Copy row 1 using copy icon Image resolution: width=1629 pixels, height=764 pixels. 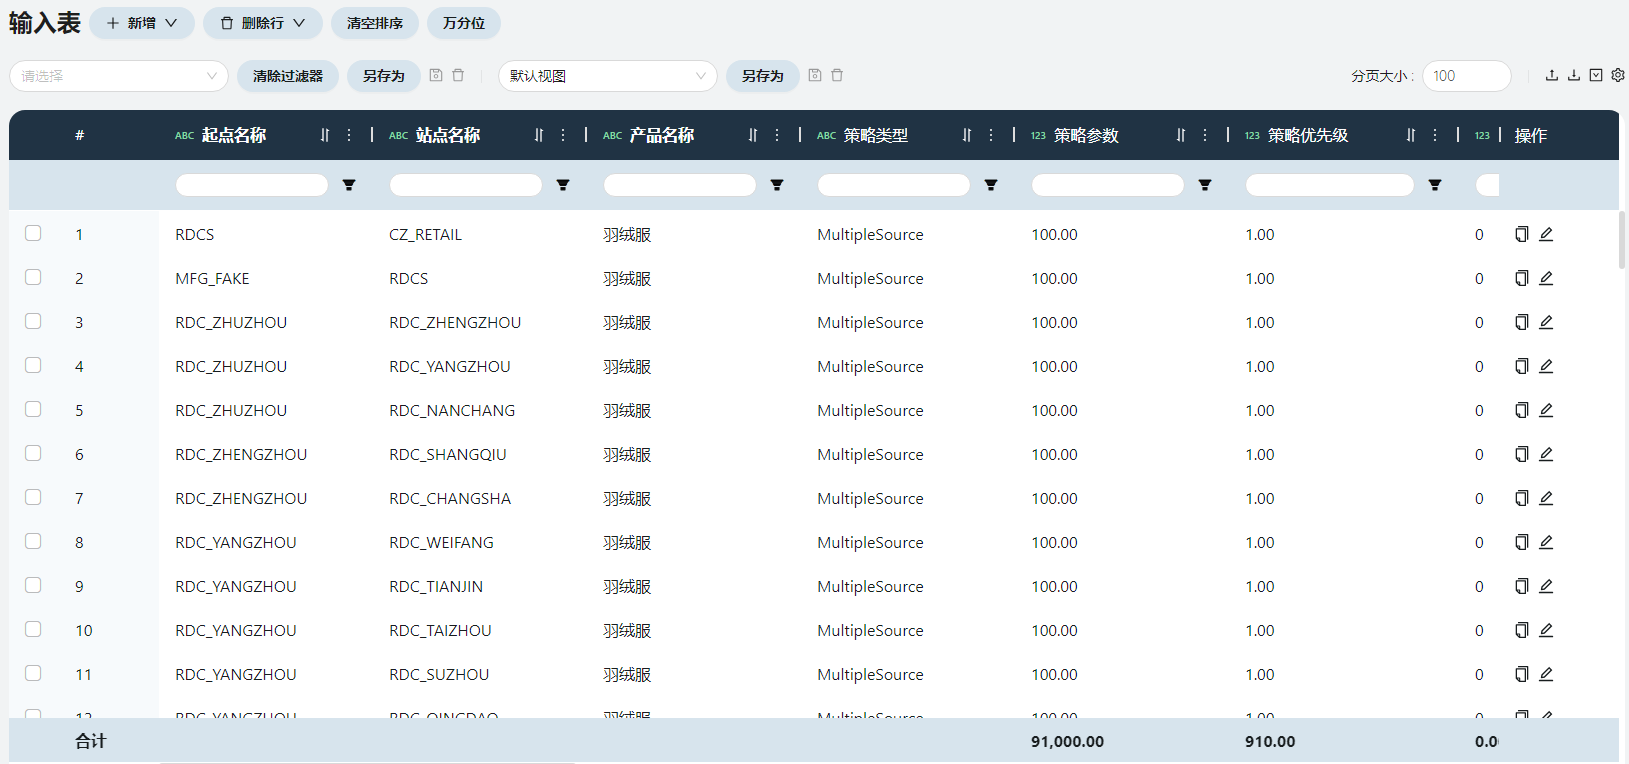coord(1521,234)
